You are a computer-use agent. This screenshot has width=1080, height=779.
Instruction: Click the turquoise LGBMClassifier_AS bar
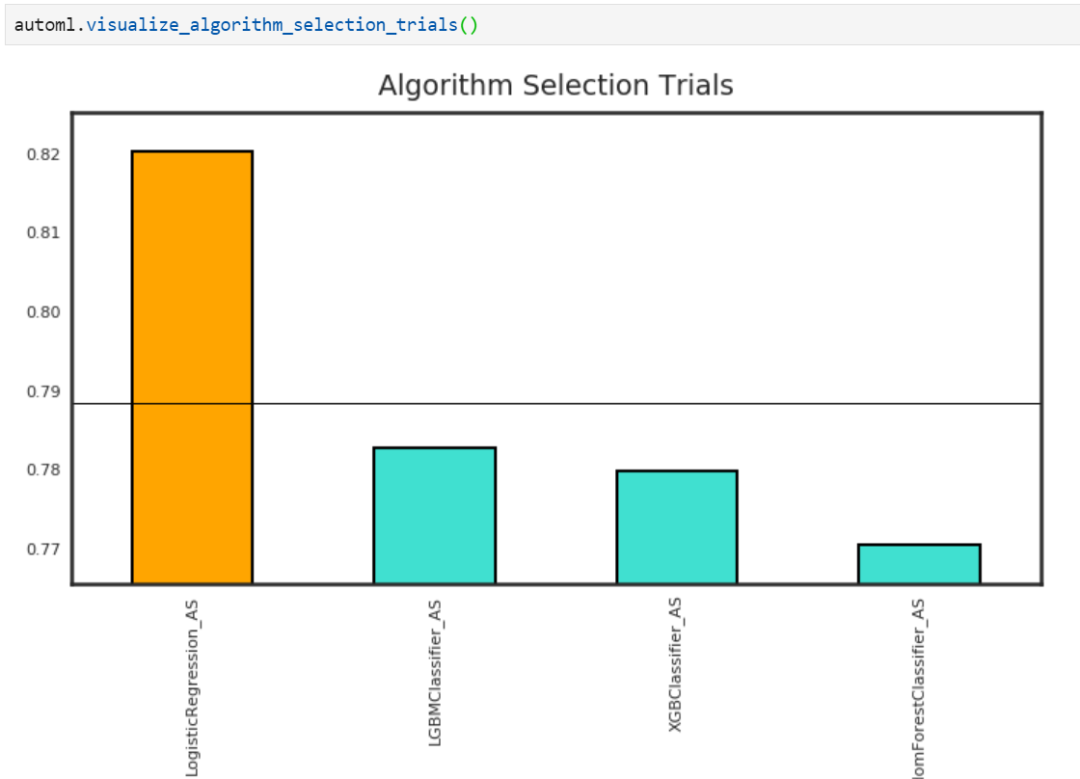pos(434,514)
